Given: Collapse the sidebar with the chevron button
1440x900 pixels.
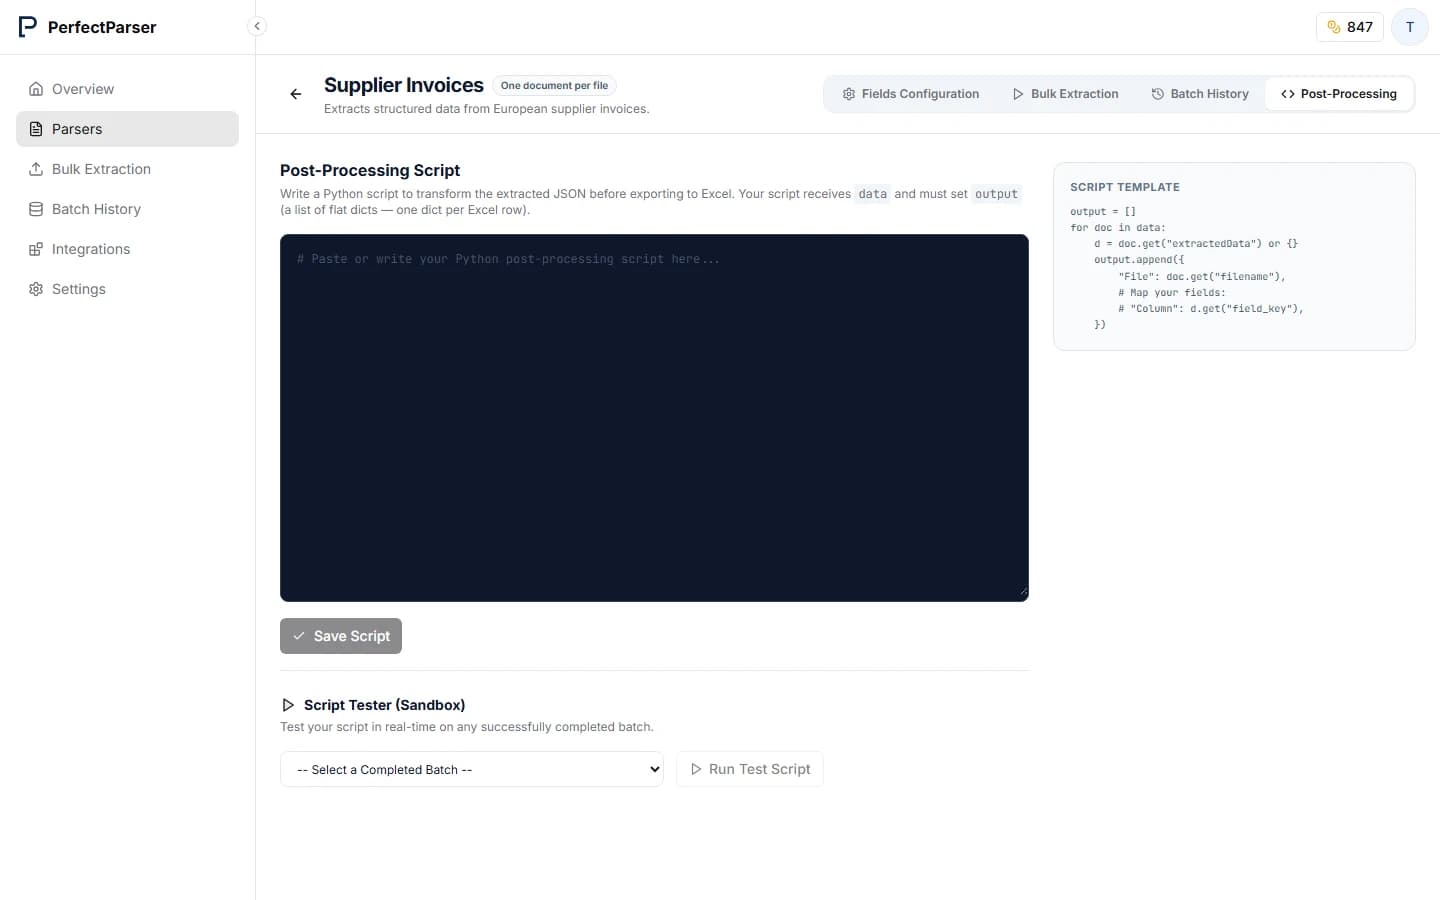Looking at the screenshot, I should click(257, 26).
